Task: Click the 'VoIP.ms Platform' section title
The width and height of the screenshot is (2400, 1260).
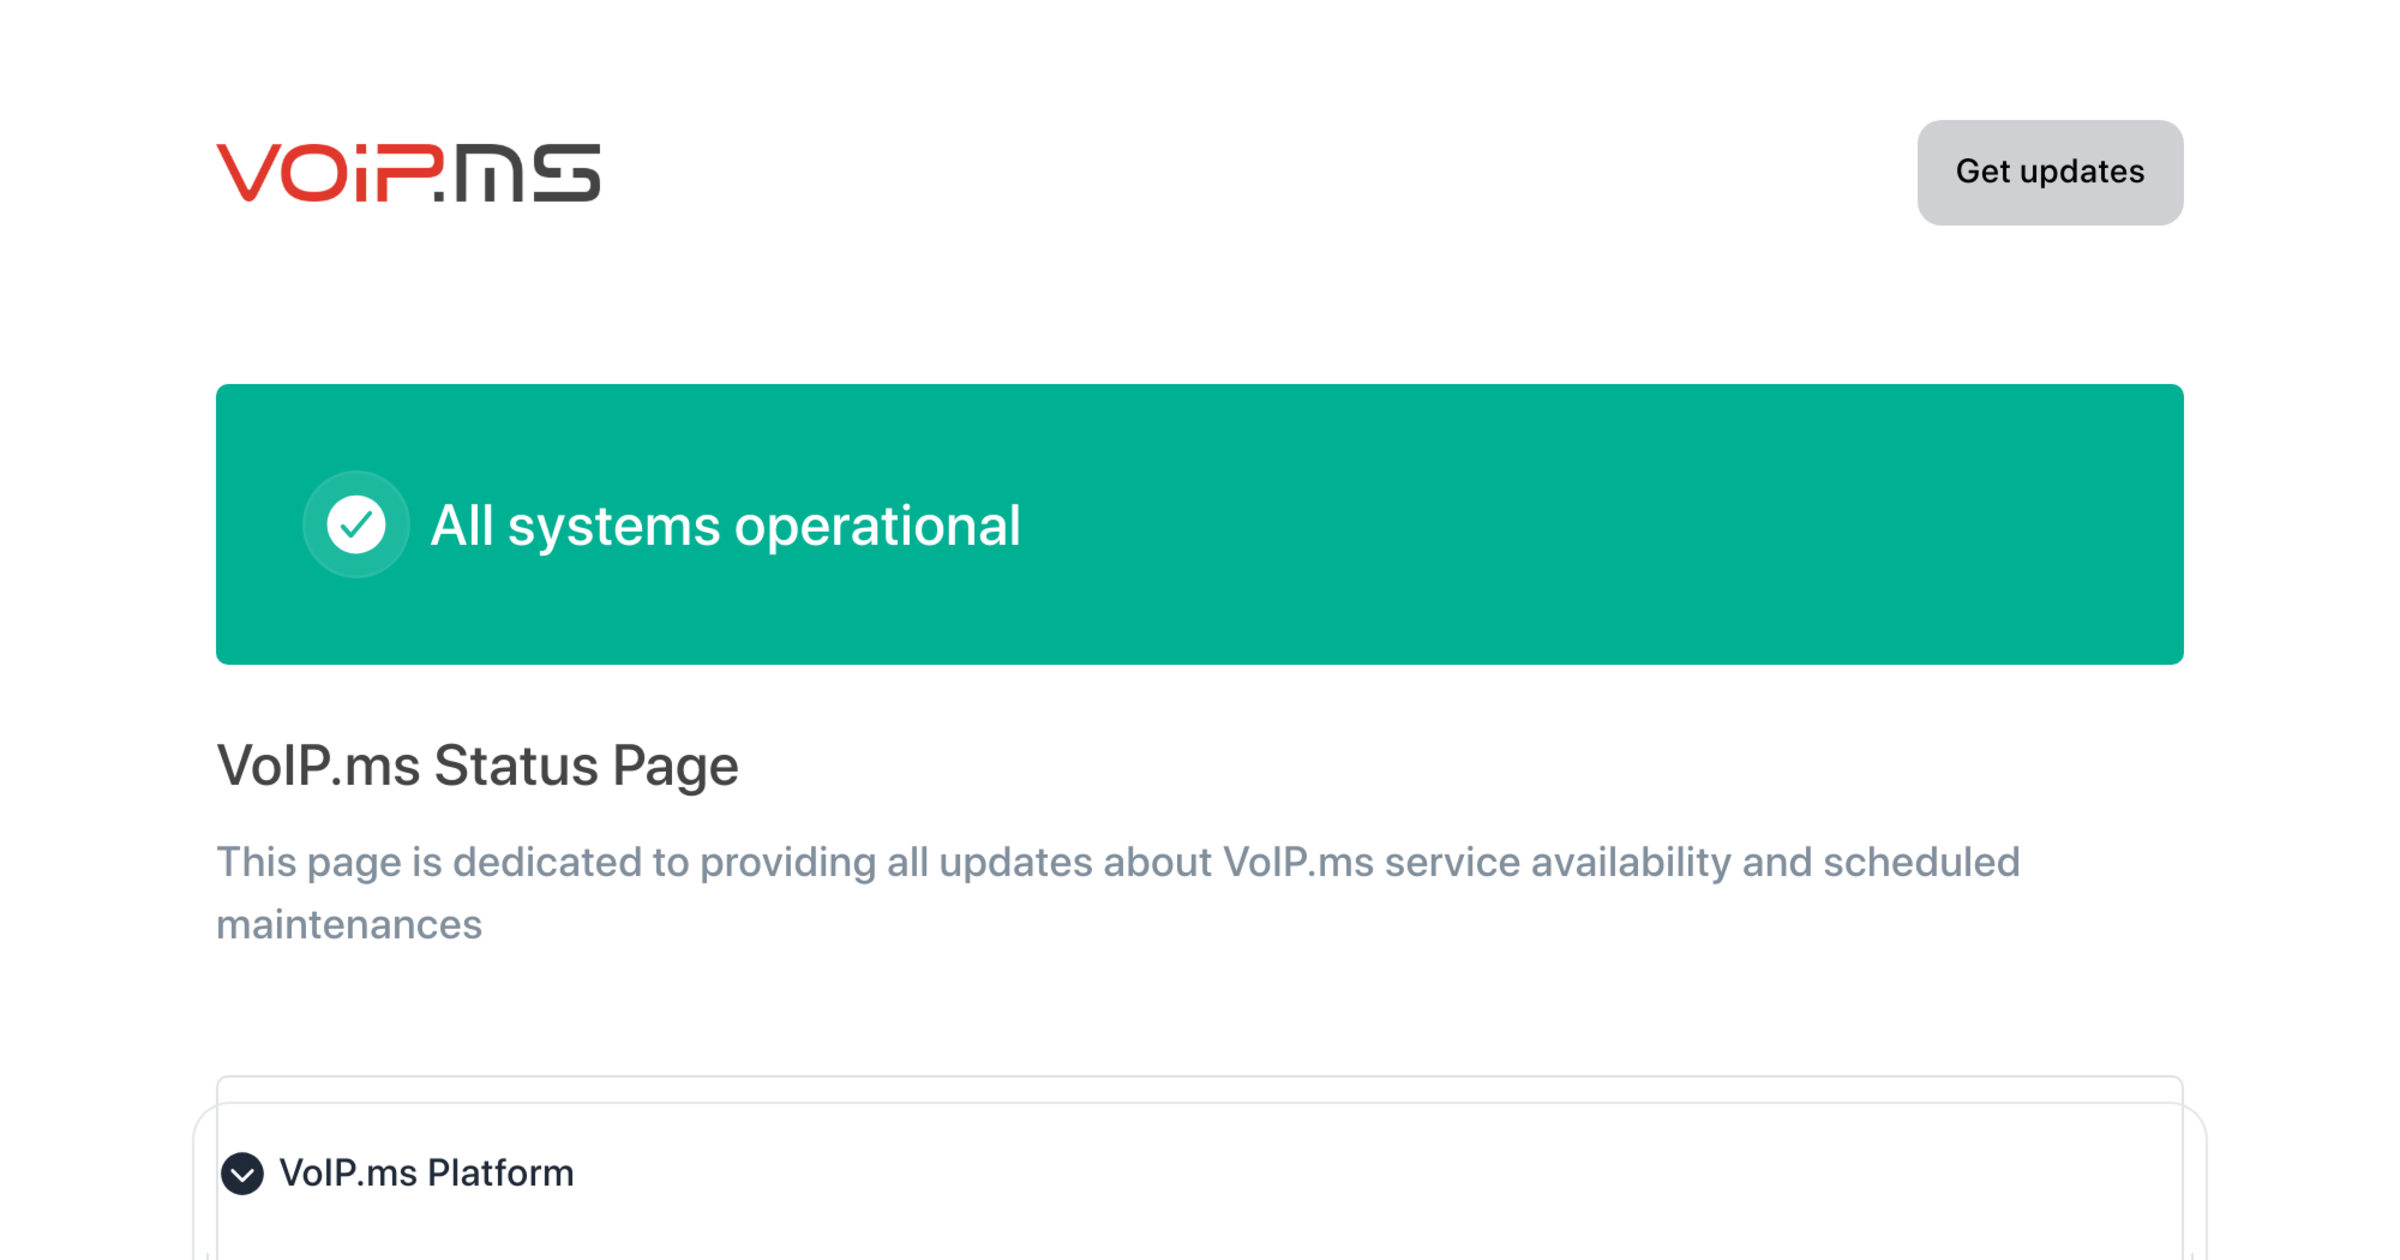Action: point(427,1172)
